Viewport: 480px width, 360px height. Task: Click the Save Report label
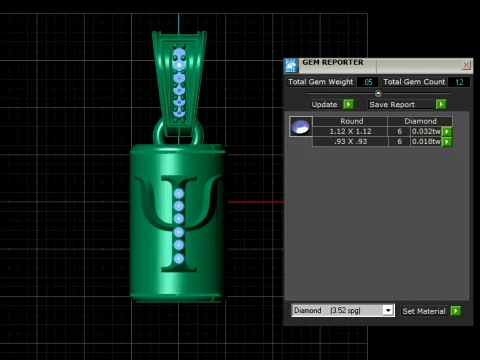392,104
